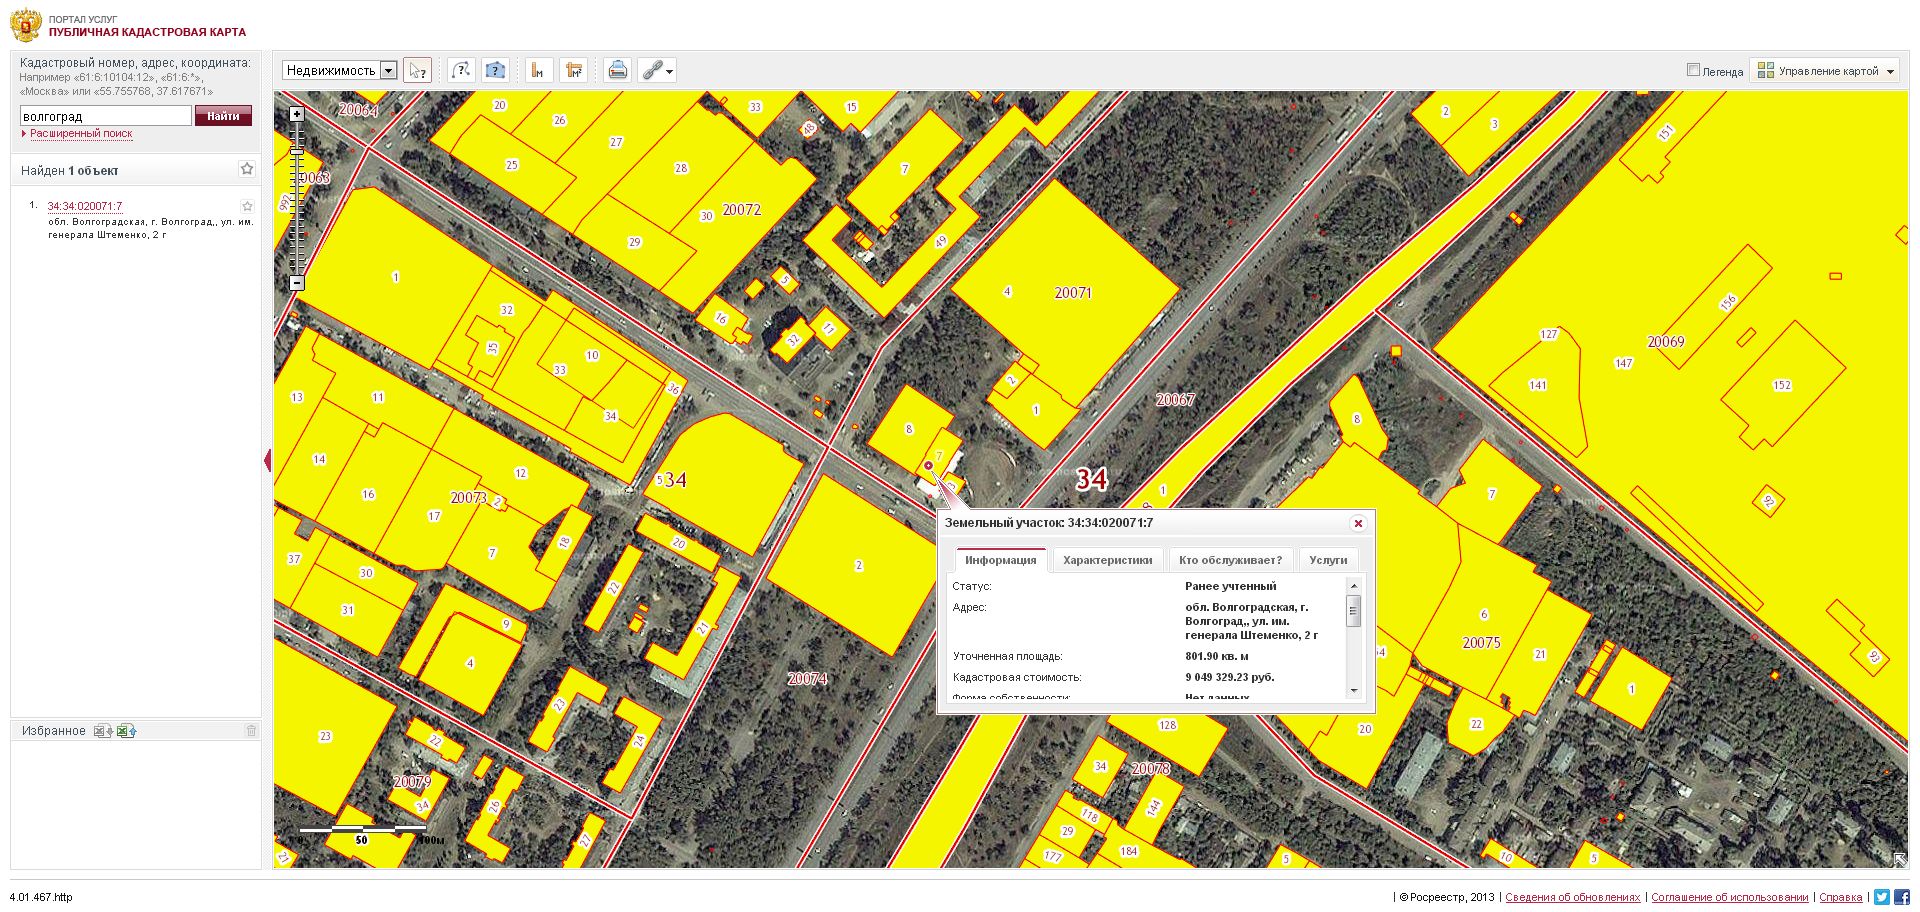Activate the identify-along-line query tool

coord(460,71)
